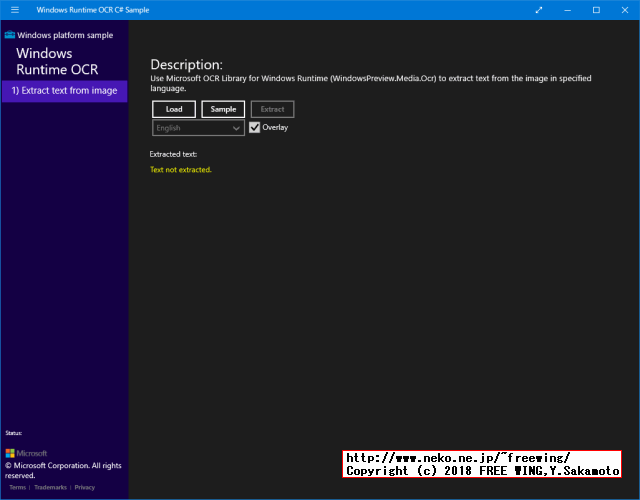Open the Privacy link
The width and height of the screenshot is (640, 500).
click(84, 487)
